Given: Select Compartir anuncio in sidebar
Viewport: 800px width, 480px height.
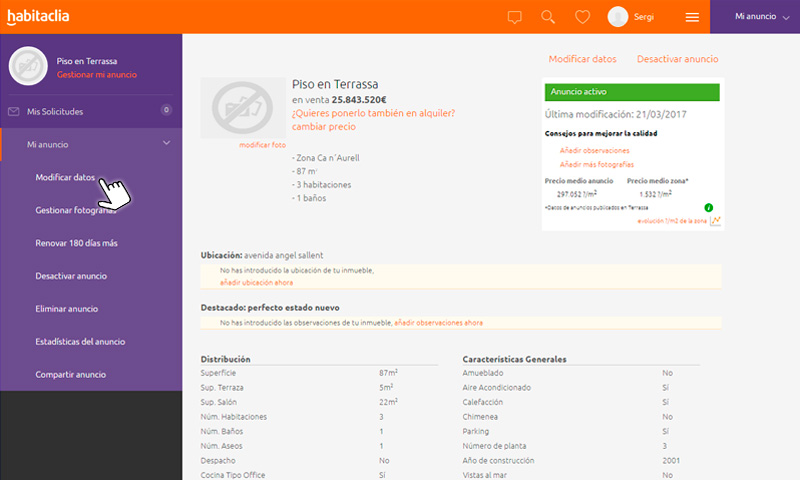Looking at the screenshot, I should click(70, 375).
